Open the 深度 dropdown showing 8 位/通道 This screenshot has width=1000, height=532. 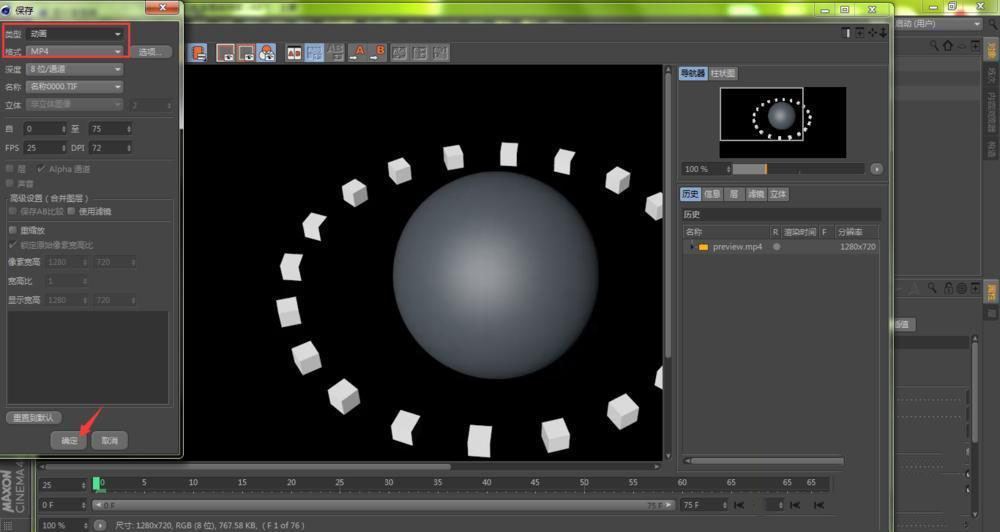[75, 69]
